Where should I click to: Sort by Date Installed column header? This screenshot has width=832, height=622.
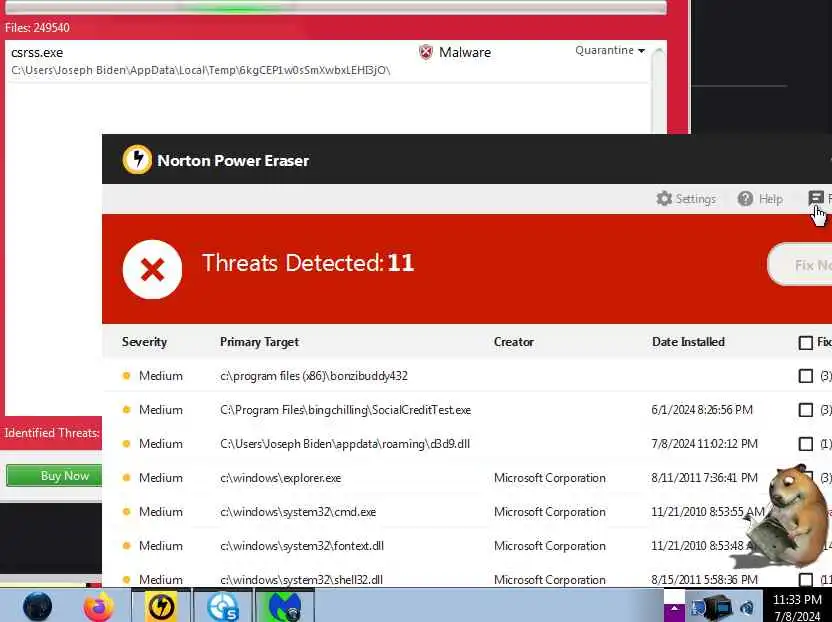[x=688, y=342]
